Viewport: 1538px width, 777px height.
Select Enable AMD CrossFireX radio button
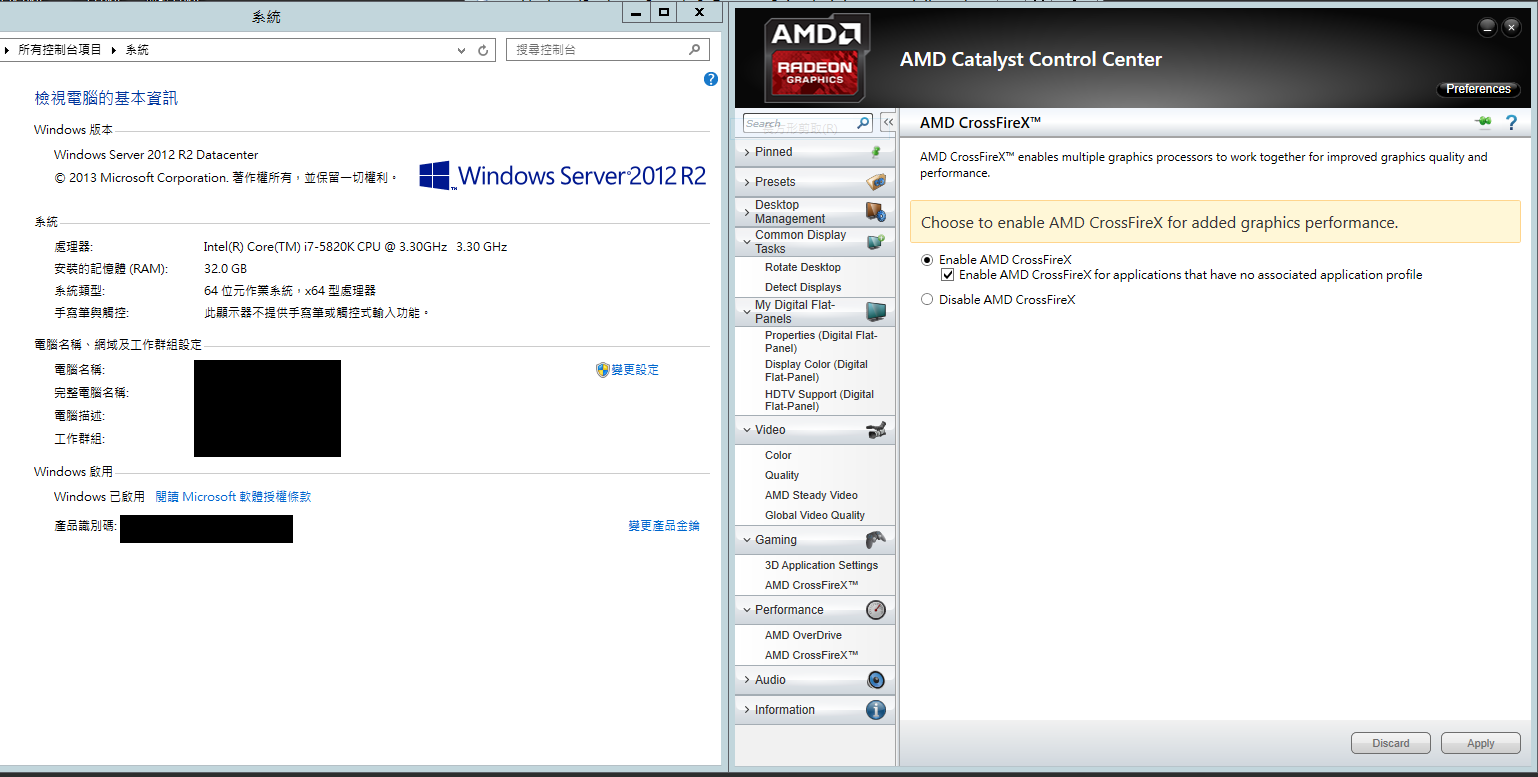(927, 260)
